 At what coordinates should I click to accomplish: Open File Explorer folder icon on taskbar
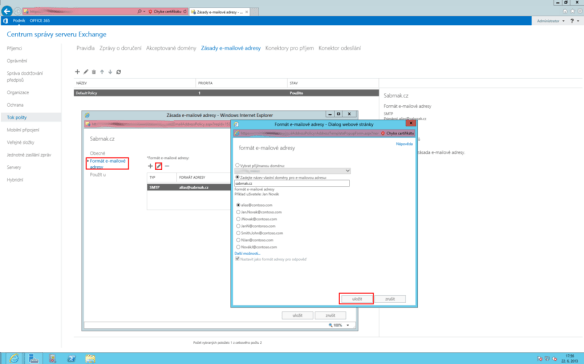pos(90,358)
